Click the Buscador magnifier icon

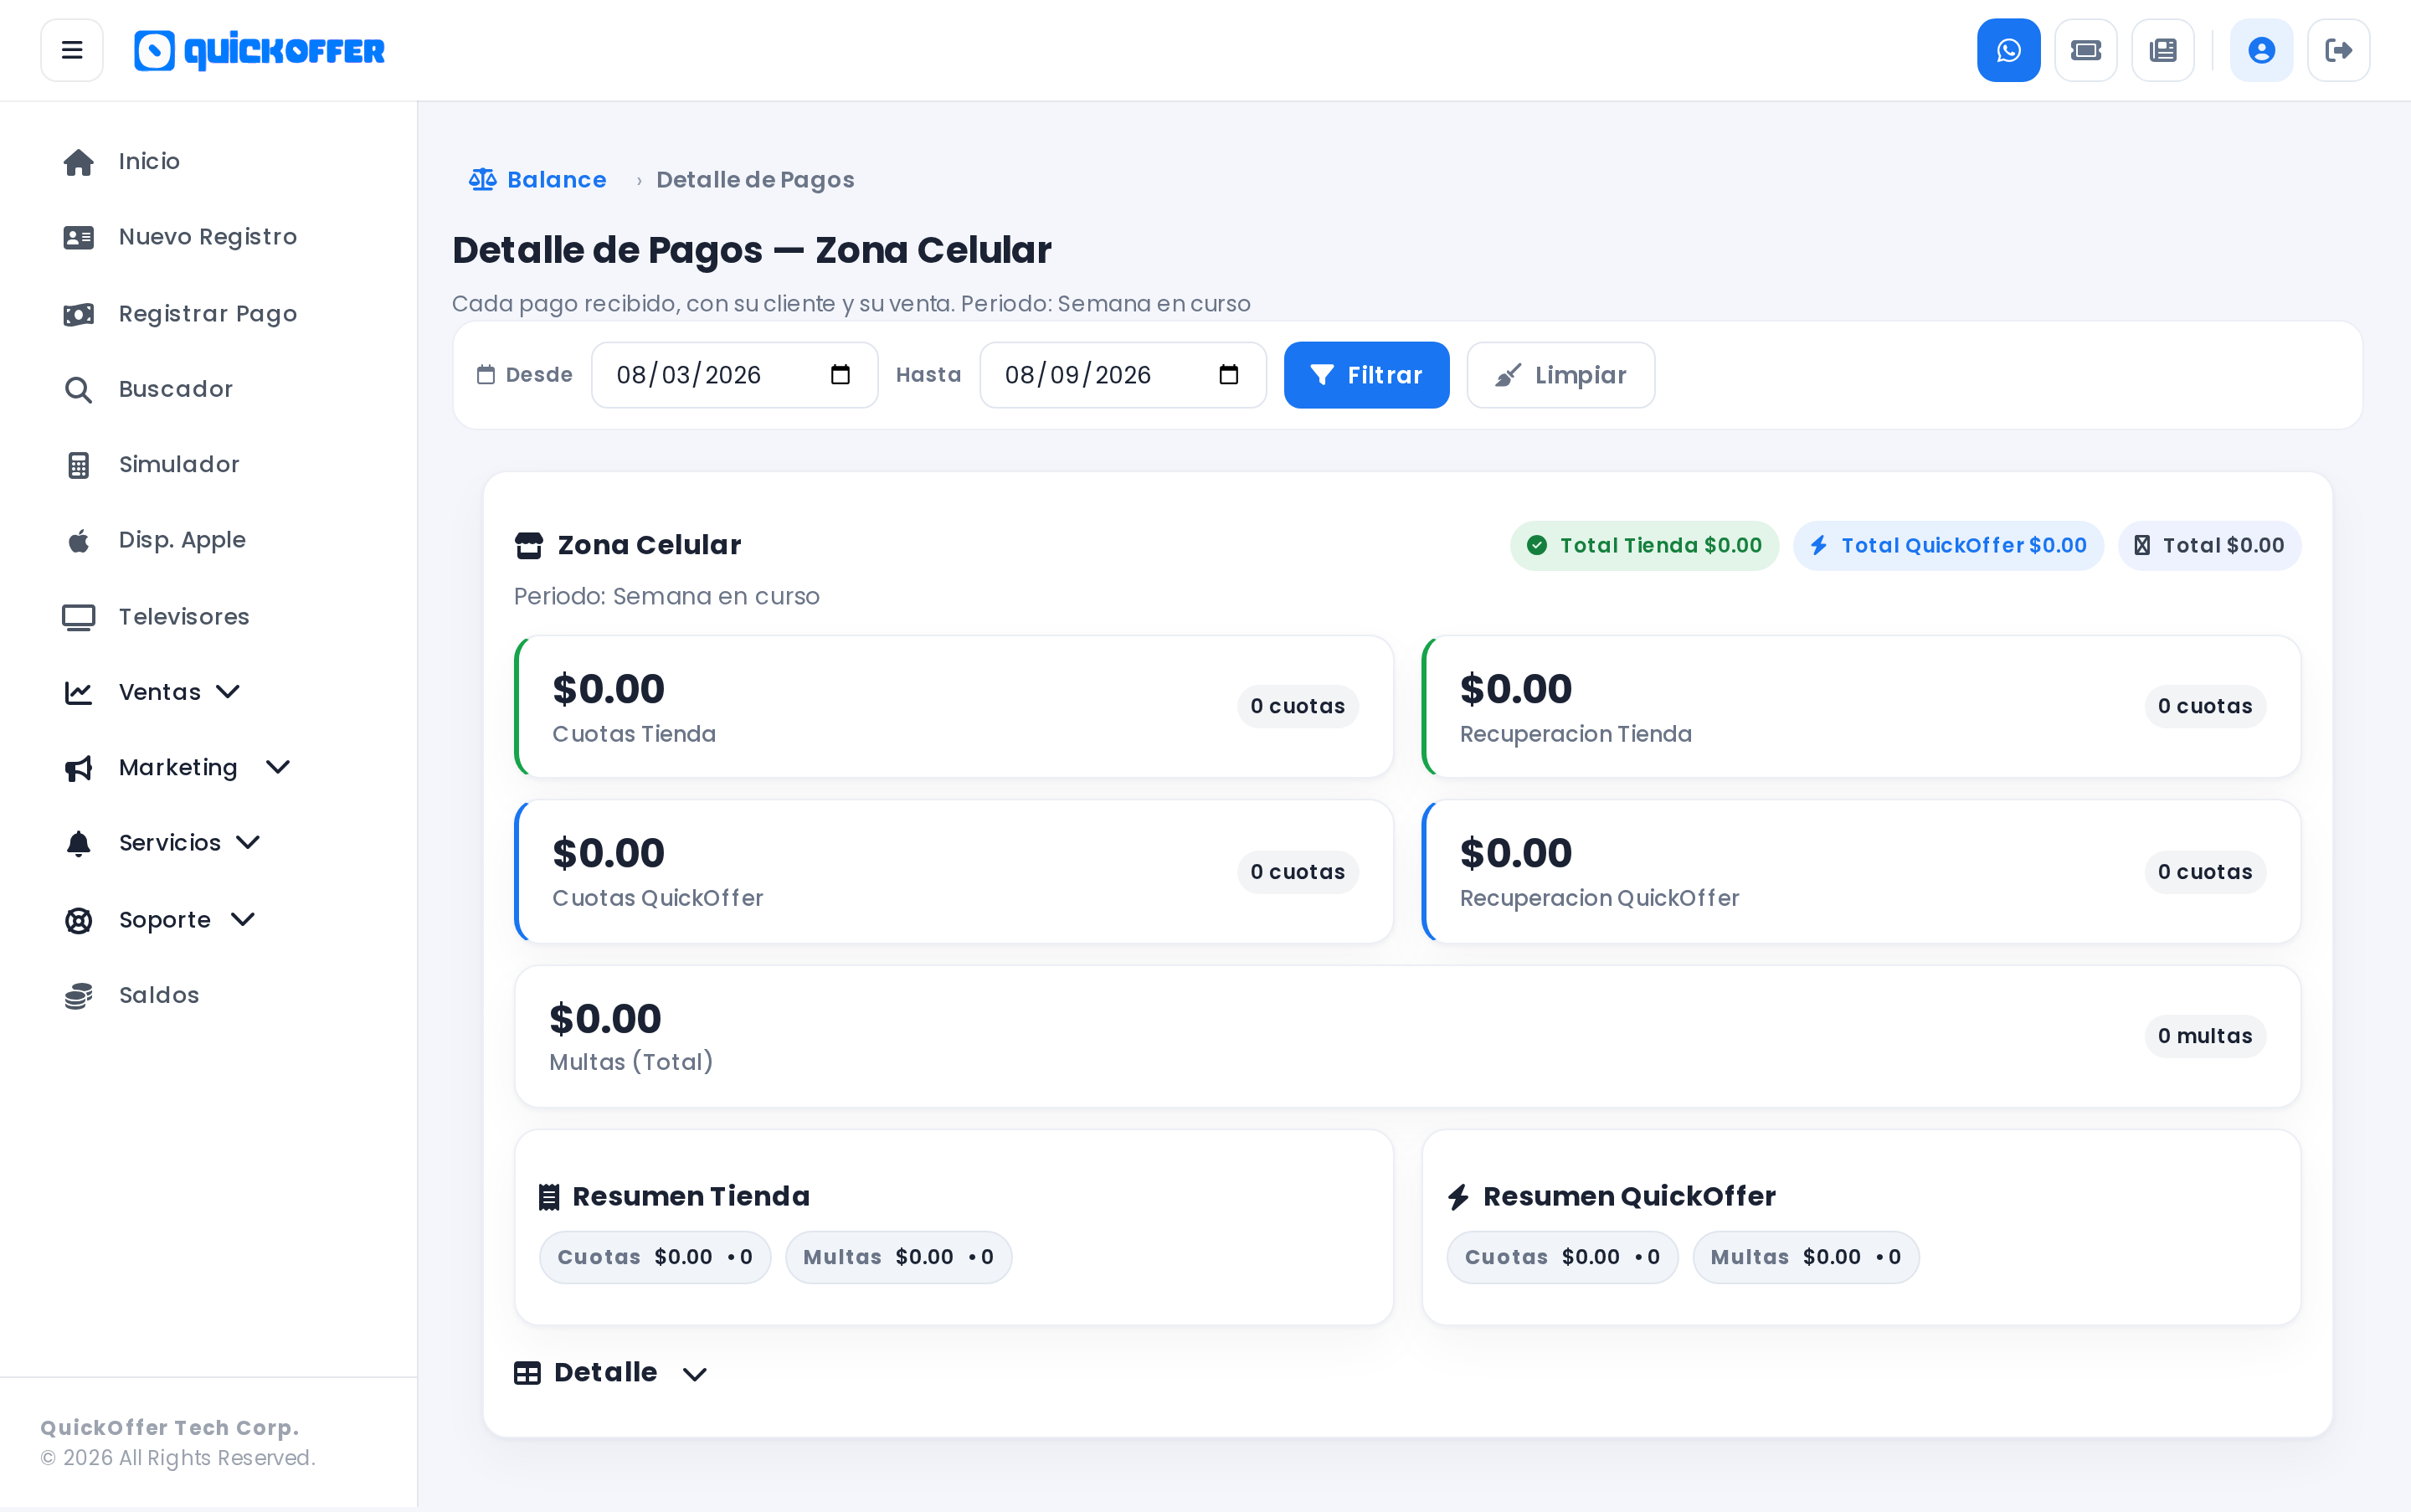(x=78, y=390)
